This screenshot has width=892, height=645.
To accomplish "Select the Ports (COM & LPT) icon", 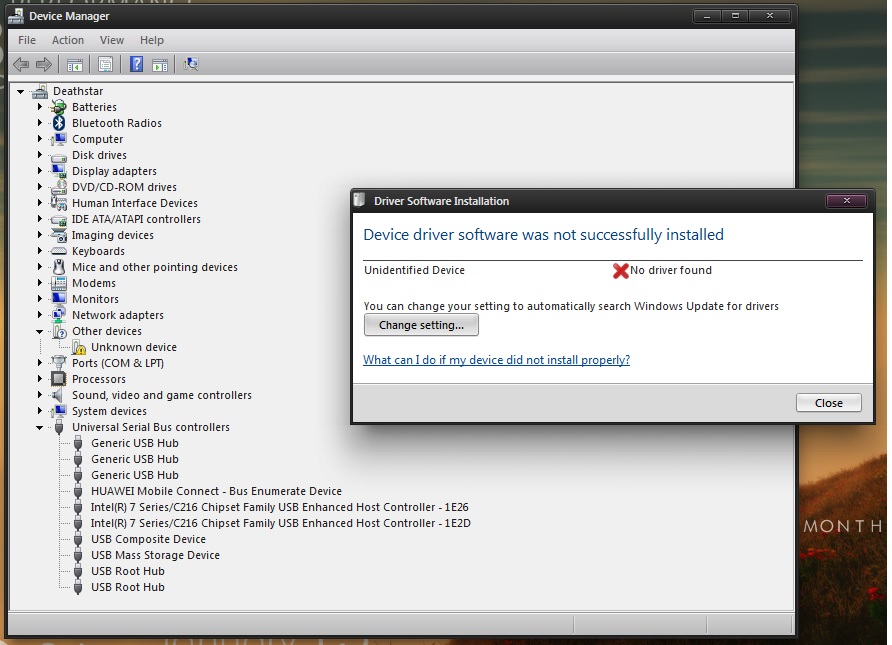I will pyautogui.click(x=59, y=363).
